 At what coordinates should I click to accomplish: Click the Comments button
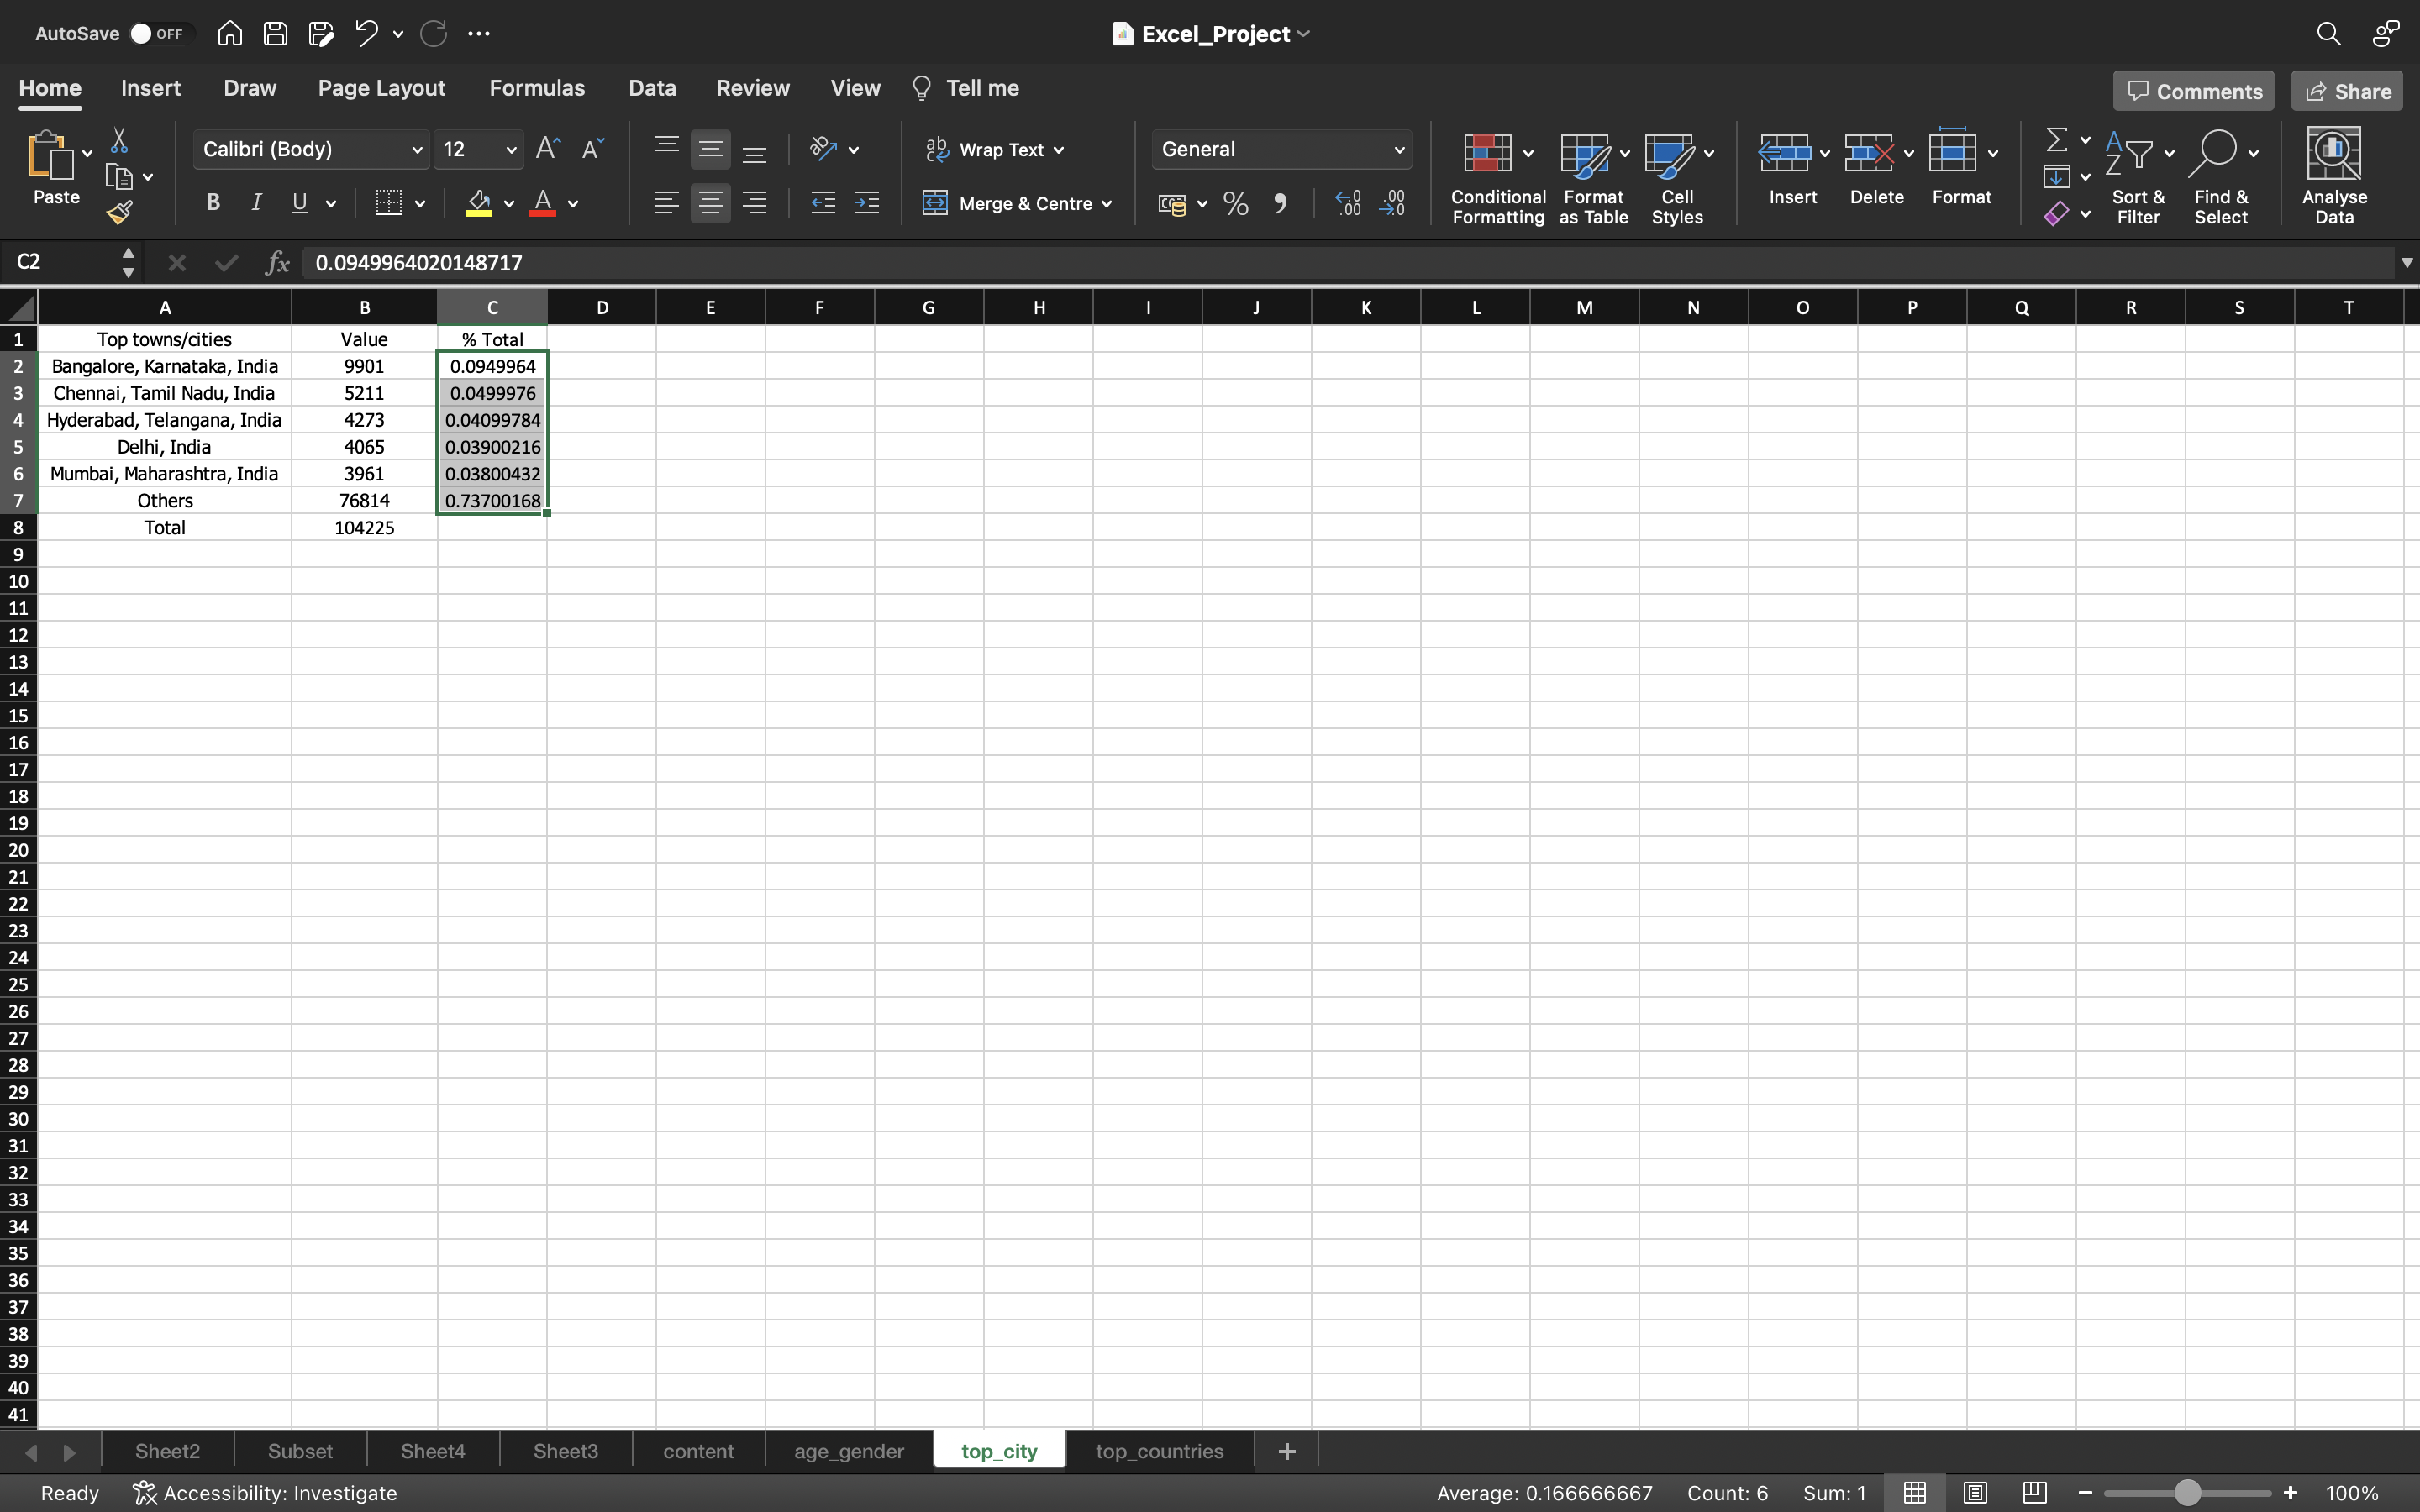pos(2193,91)
